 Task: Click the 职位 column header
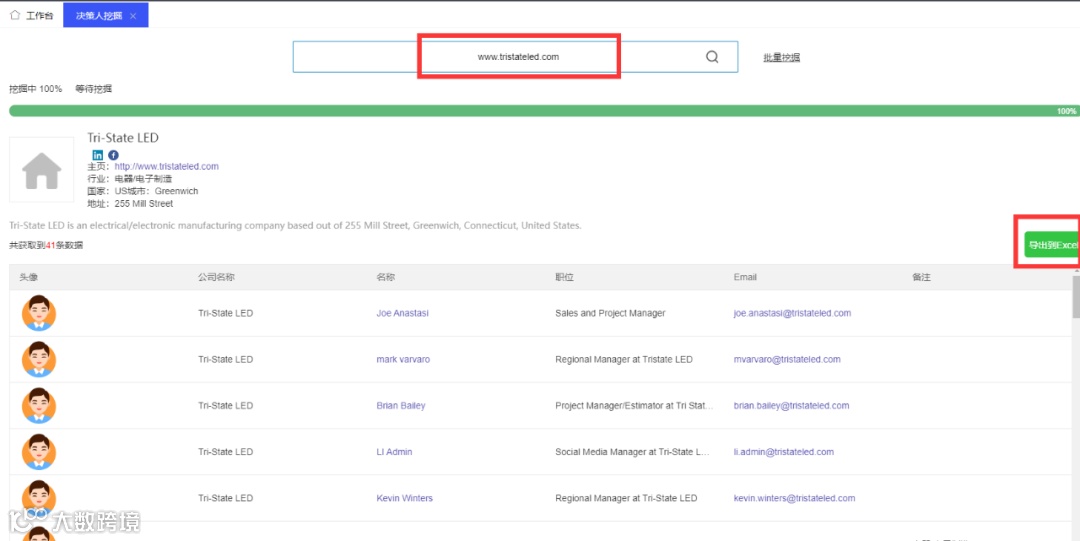point(564,277)
